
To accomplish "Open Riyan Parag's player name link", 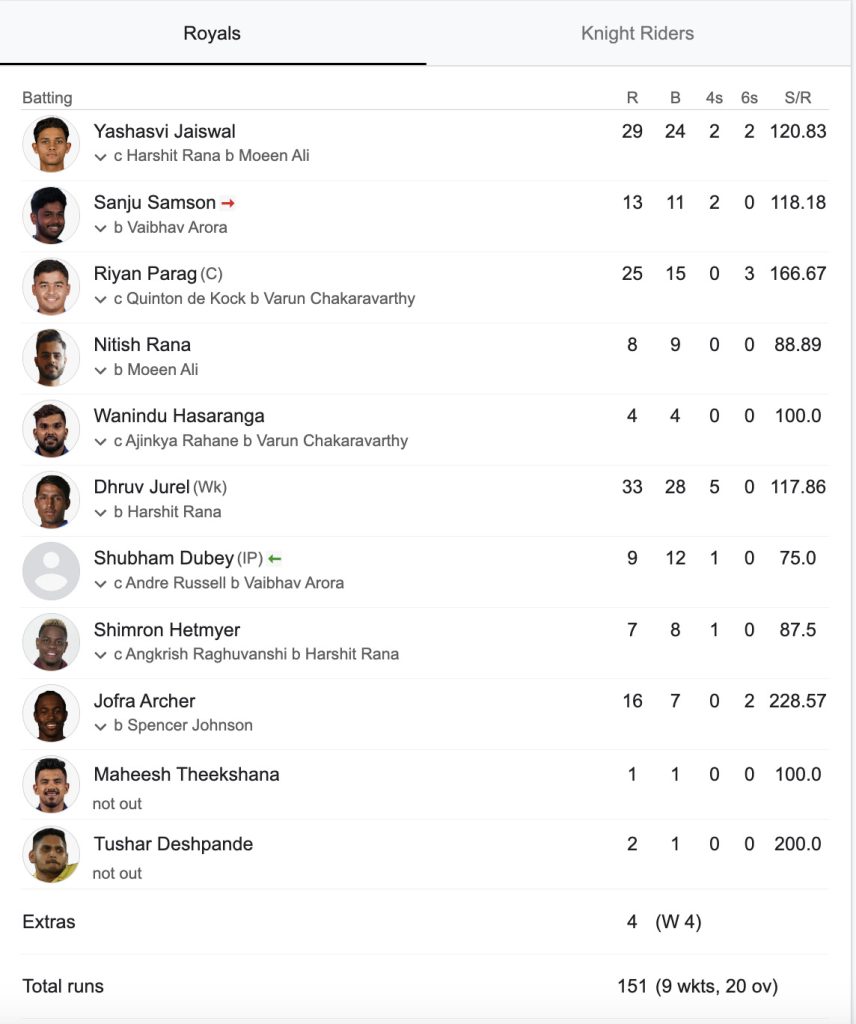I will (145, 274).
